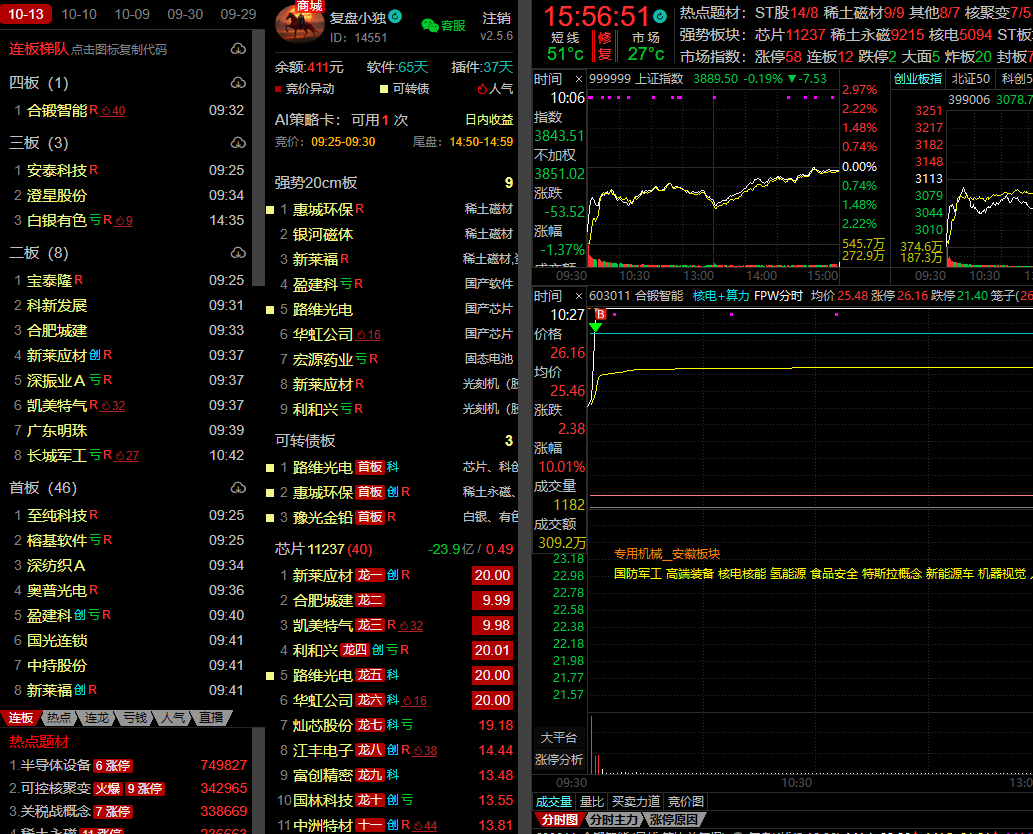
Task: Toggle the 人气 flame legend filter
Action: [481, 89]
